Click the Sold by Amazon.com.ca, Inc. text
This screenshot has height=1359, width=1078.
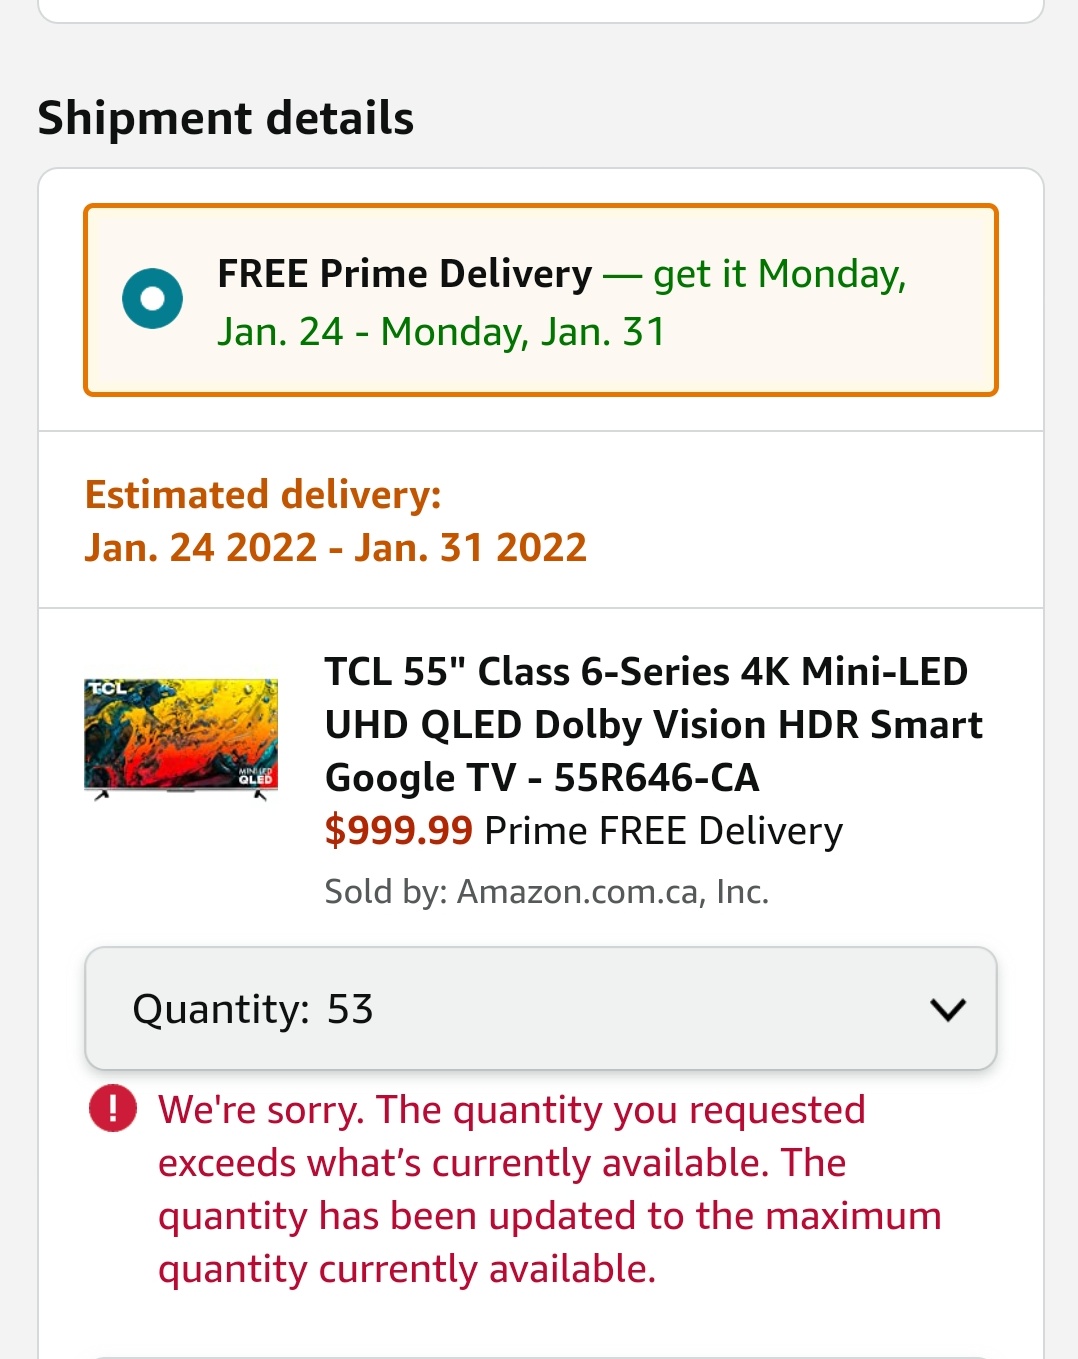click(x=546, y=891)
